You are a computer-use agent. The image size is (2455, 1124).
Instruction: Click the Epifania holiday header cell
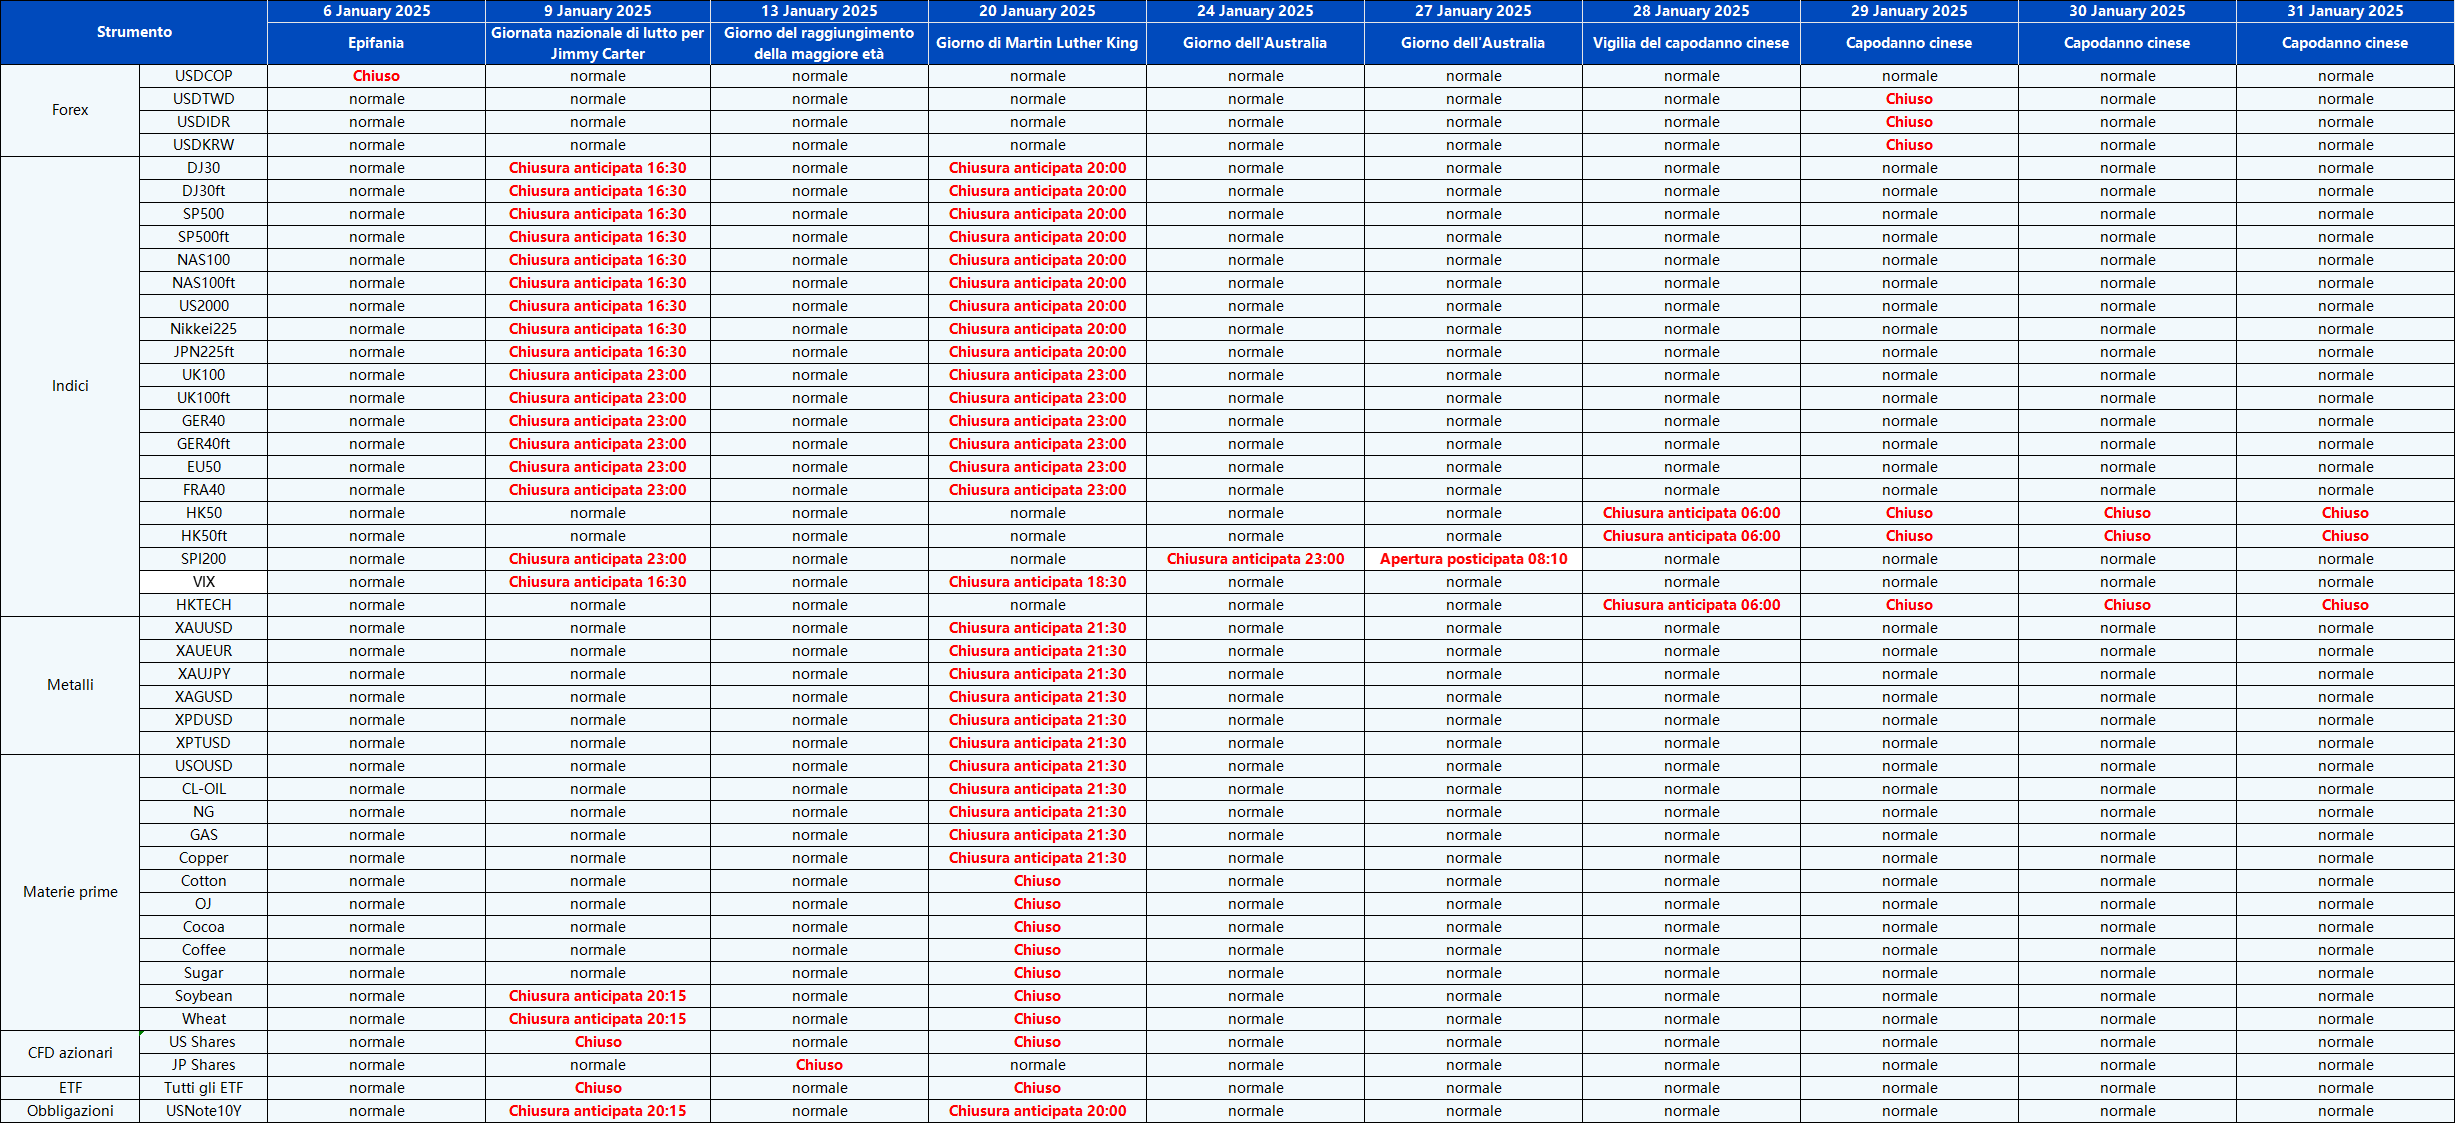(376, 43)
